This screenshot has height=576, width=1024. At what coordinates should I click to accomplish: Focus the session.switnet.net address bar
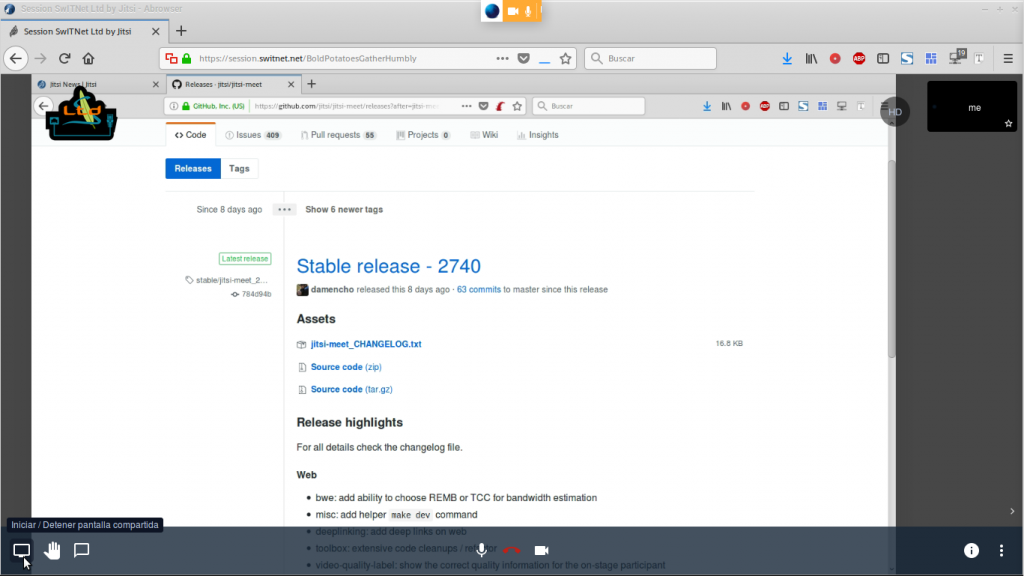click(307, 58)
